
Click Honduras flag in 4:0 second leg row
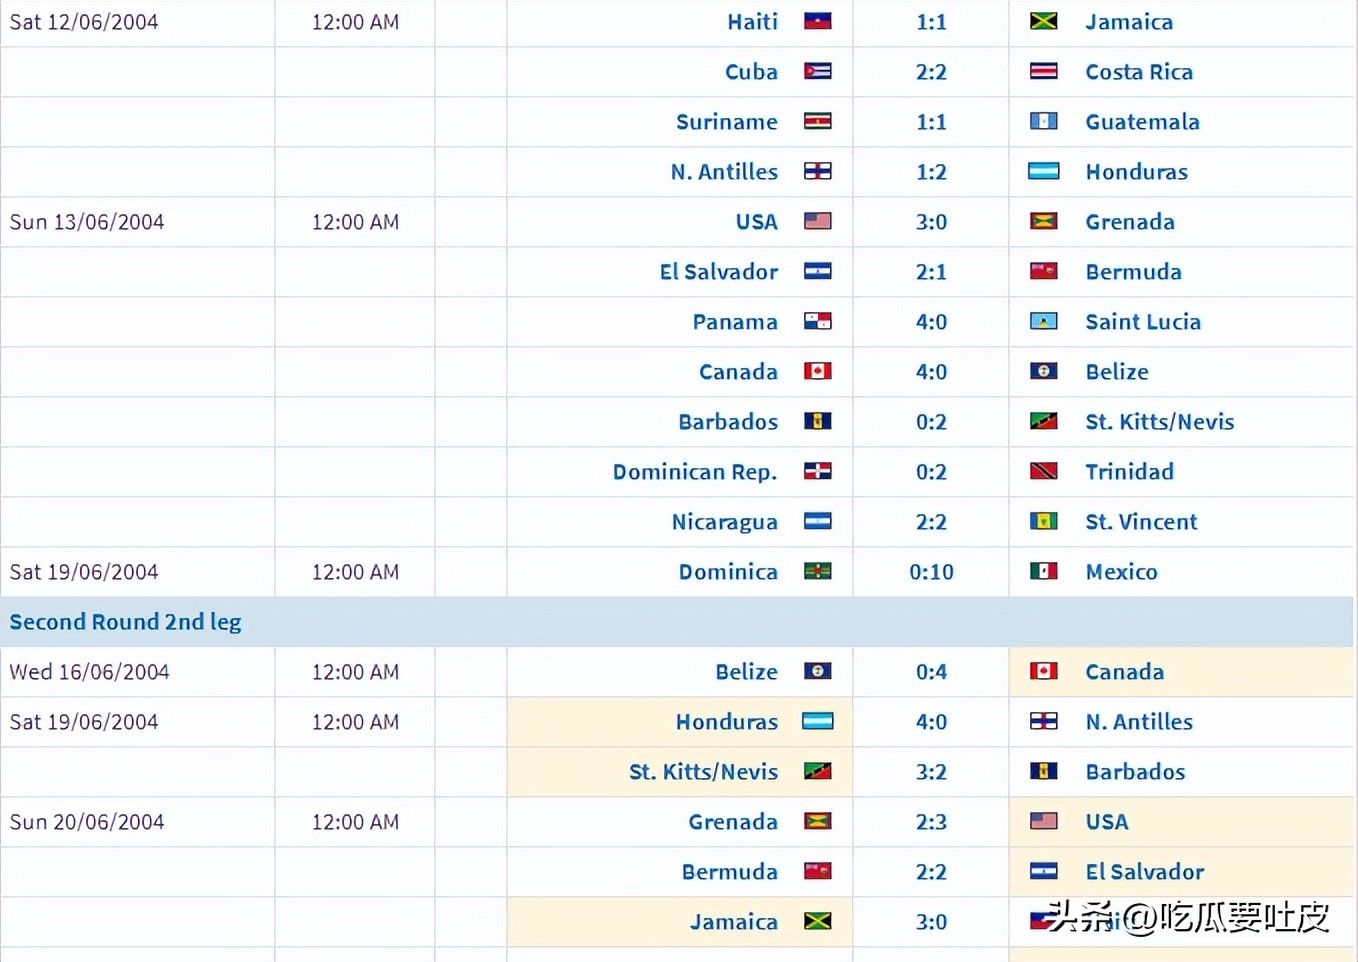click(817, 721)
